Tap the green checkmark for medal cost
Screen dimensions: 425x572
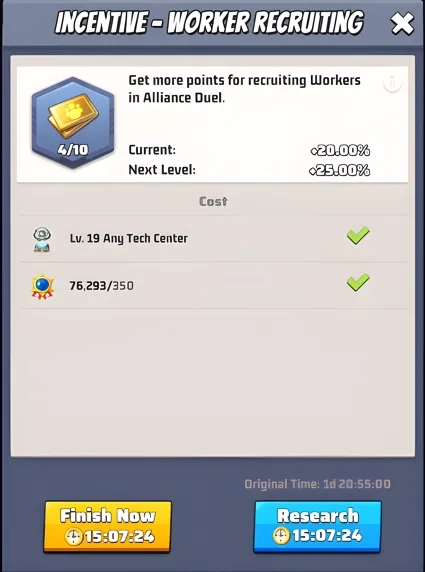(x=358, y=282)
